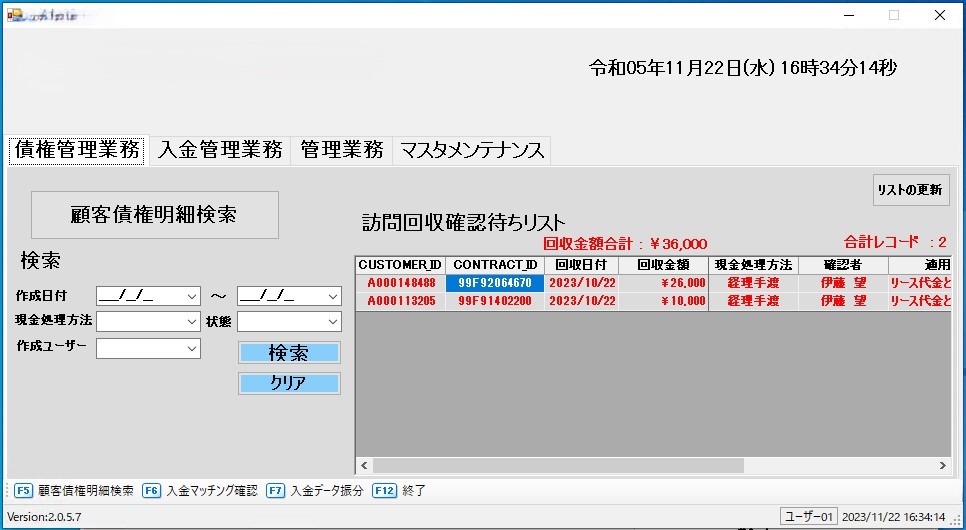Image resolution: width=966 pixels, height=530 pixels.
Task: Click the 確認者 column header
Action: pos(843,265)
